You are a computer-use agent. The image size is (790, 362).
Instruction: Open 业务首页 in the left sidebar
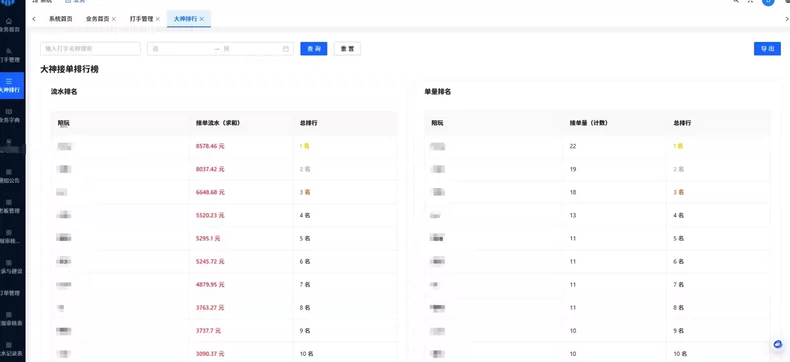tap(10, 25)
